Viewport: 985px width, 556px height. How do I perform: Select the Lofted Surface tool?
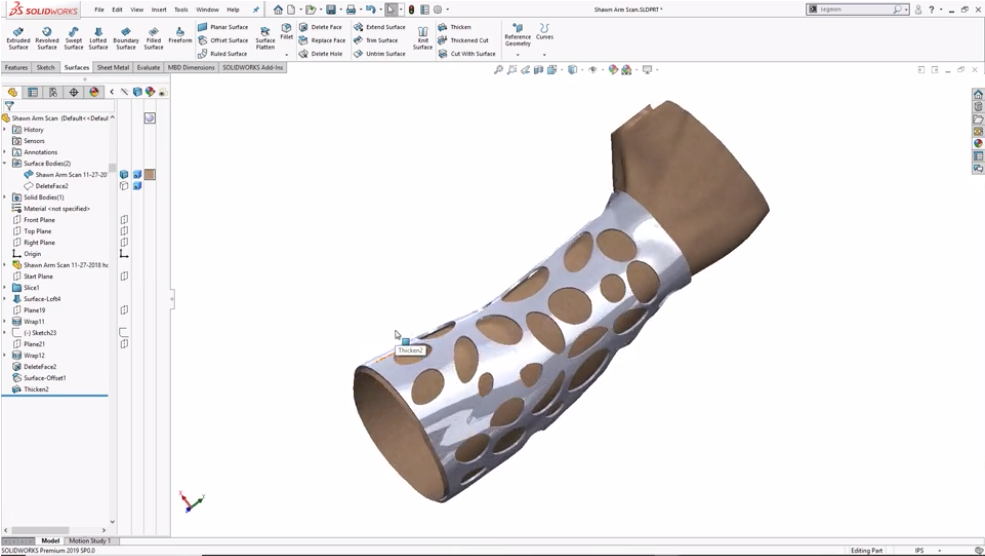98,38
